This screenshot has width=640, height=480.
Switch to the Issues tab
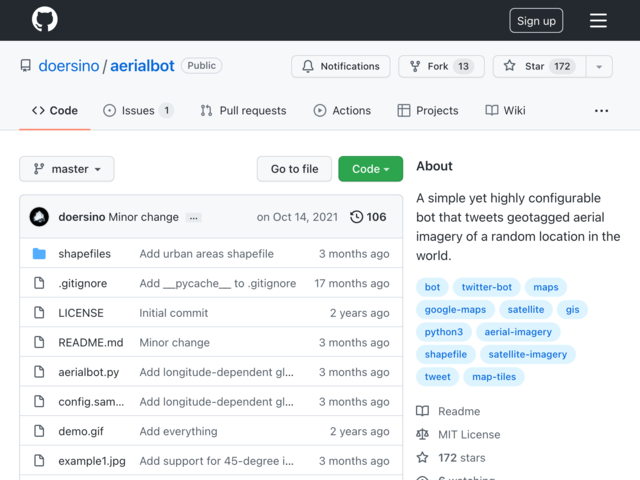(x=138, y=111)
